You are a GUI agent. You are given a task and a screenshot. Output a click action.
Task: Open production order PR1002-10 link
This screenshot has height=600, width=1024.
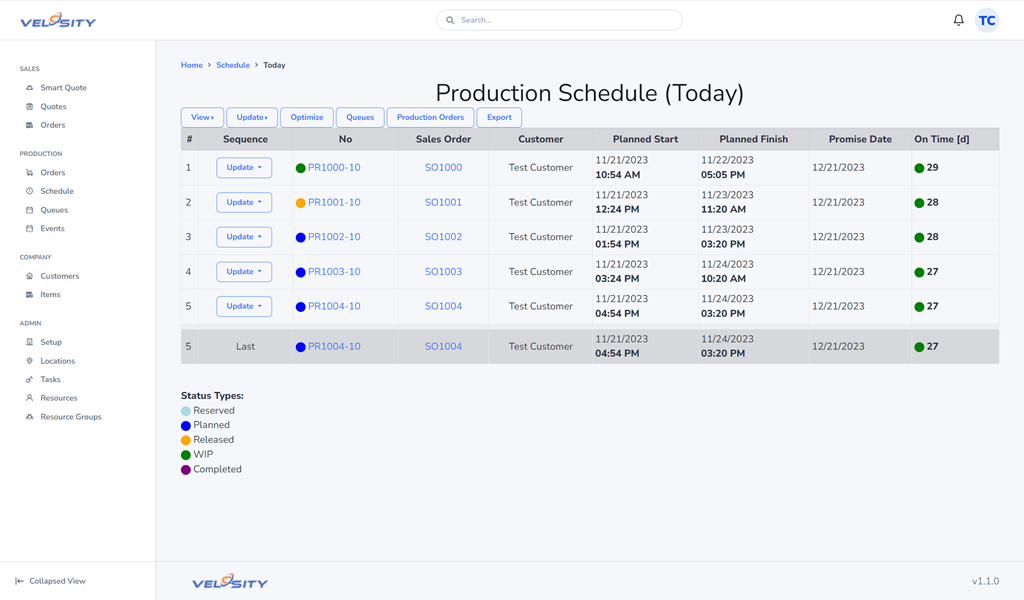click(x=334, y=237)
